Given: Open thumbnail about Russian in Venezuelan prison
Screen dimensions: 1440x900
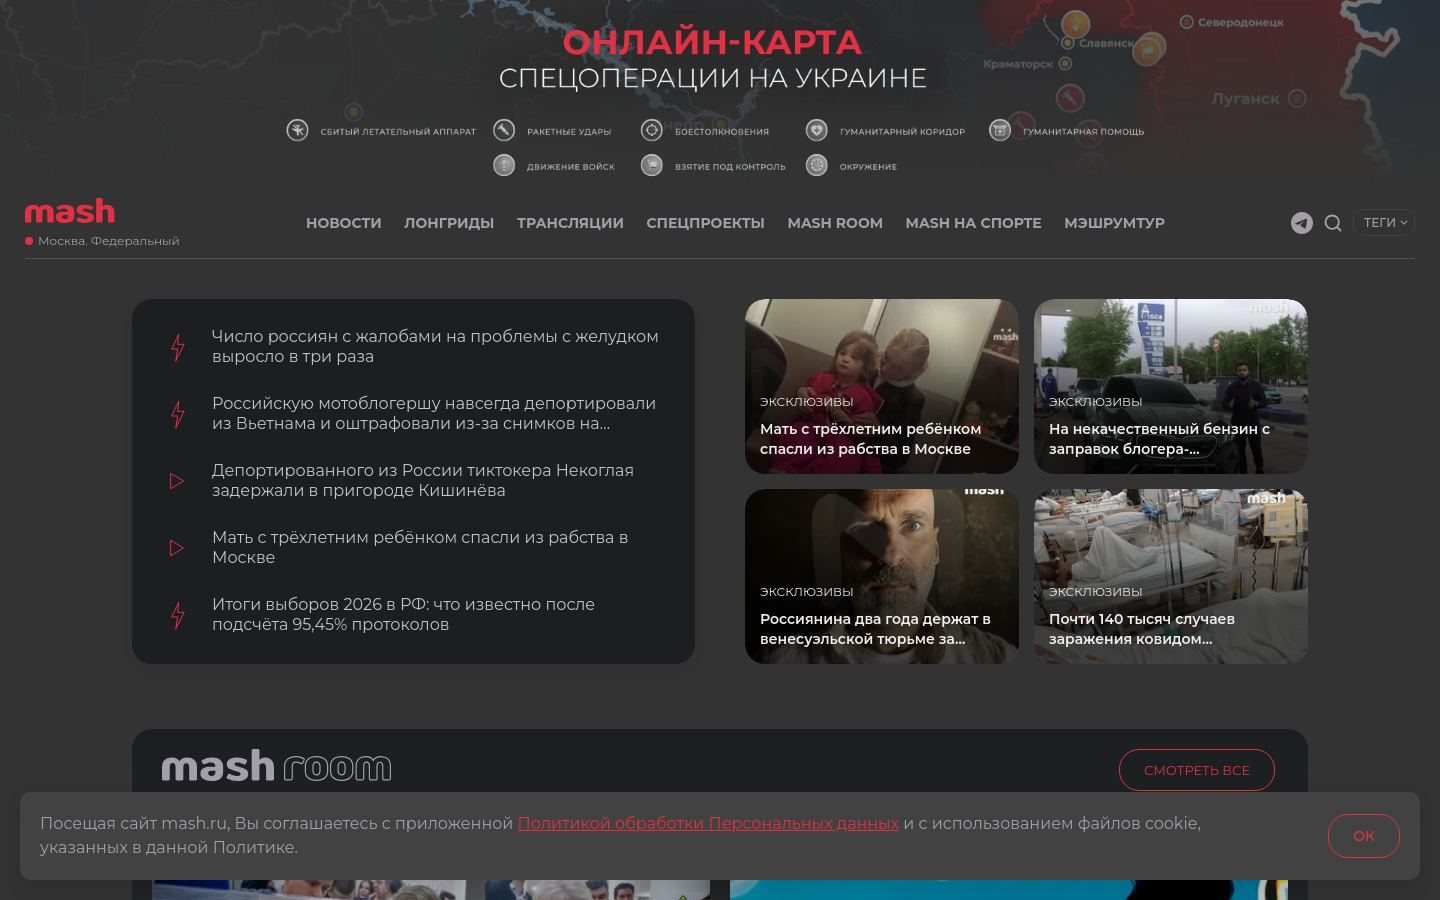Looking at the screenshot, I should pyautogui.click(x=882, y=576).
